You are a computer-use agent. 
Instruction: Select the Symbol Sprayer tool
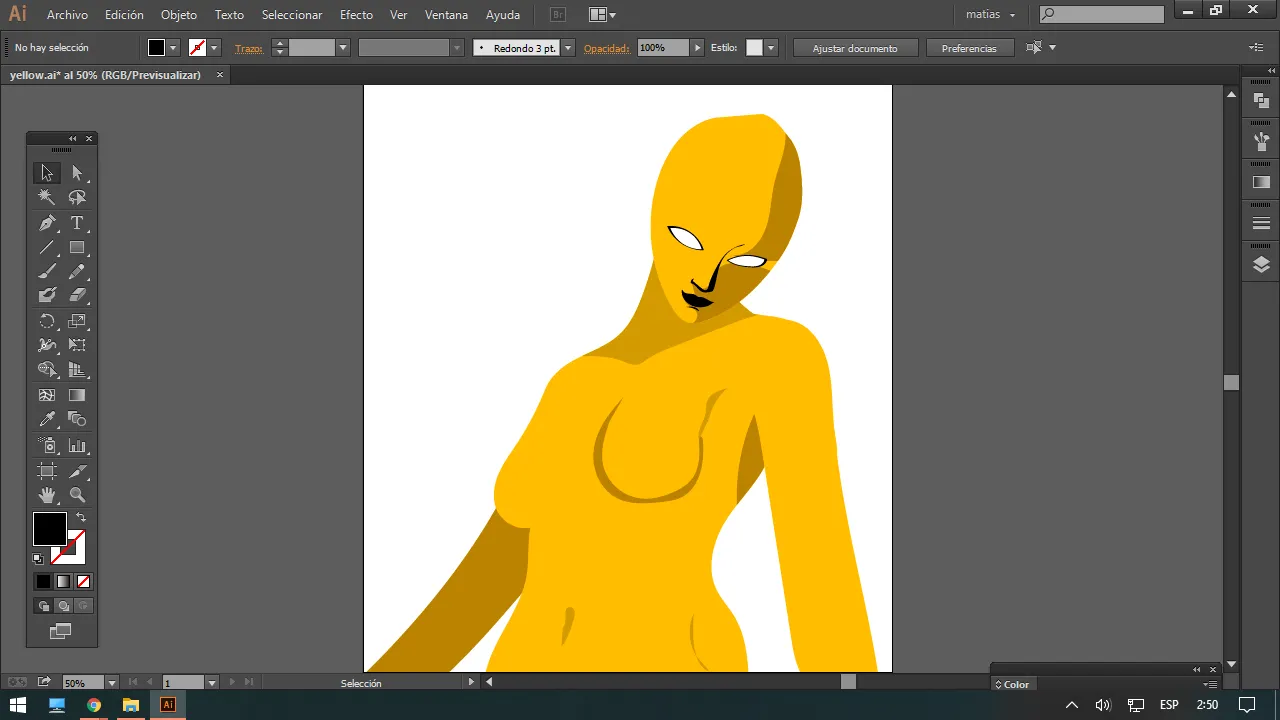[47, 445]
